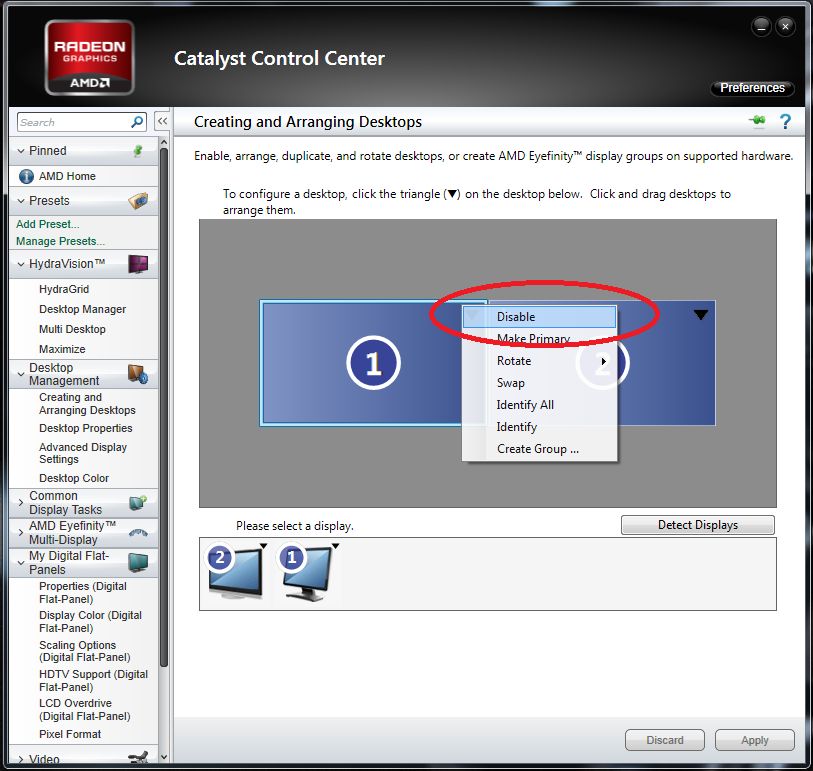Open display 2 thumbnail triangle menu
The width and height of the screenshot is (813, 771).
pyautogui.click(x=263, y=546)
